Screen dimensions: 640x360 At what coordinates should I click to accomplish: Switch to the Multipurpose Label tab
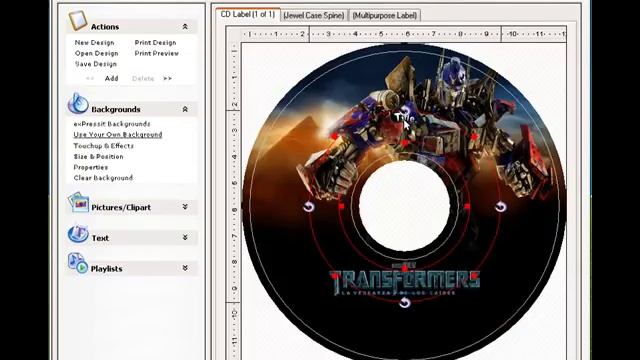(384, 16)
